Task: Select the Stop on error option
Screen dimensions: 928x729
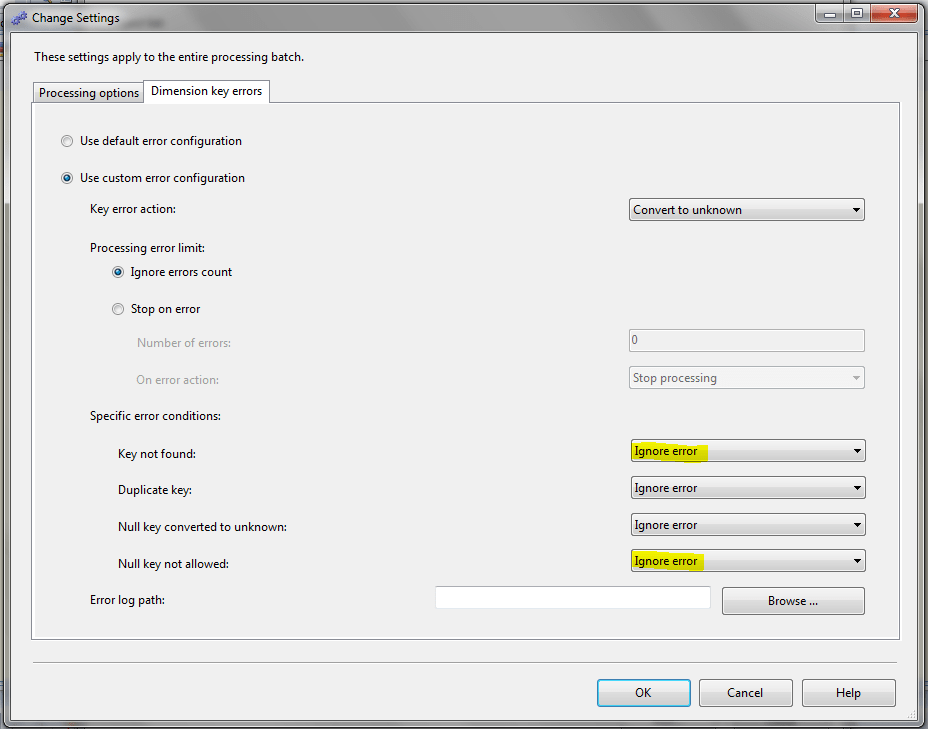Action: point(118,308)
